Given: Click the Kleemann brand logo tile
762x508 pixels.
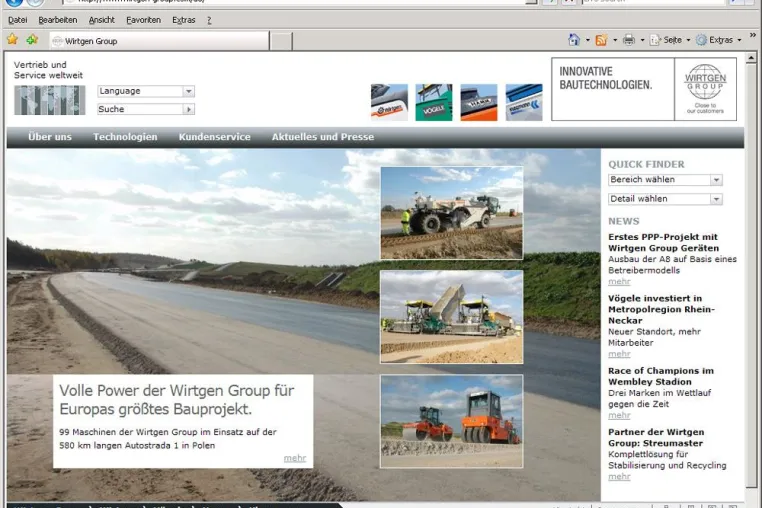Looking at the screenshot, I should pyautogui.click(x=524, y=102).
